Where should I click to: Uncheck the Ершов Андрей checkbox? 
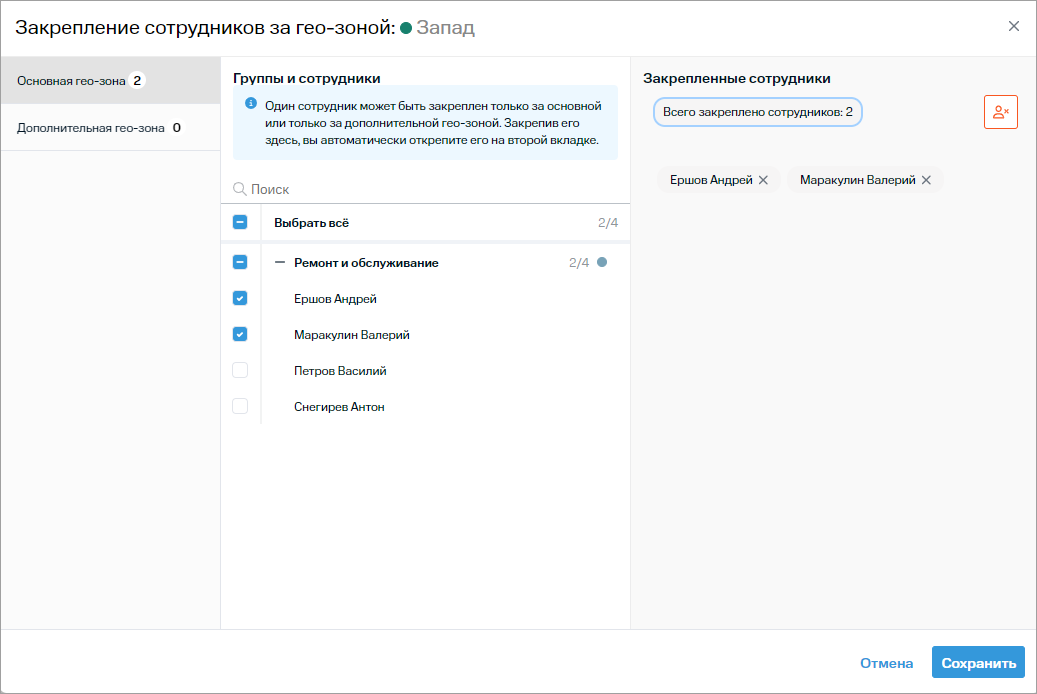240,298
